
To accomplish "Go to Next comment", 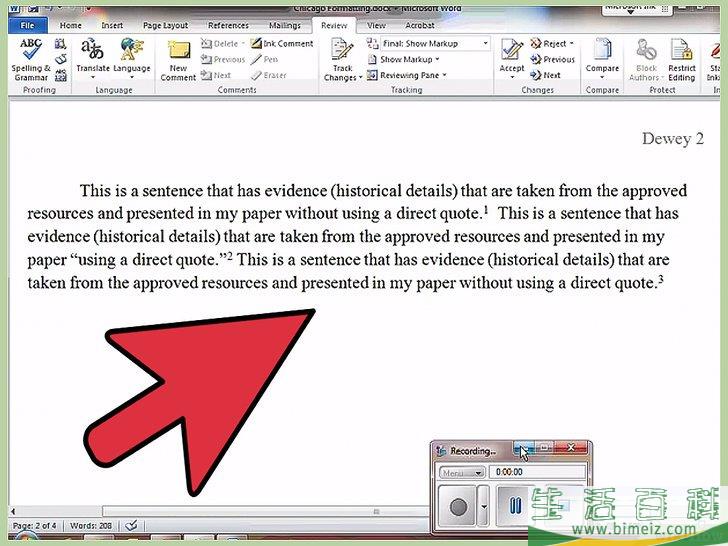I will pyautogui.click(x=216, y=75).
